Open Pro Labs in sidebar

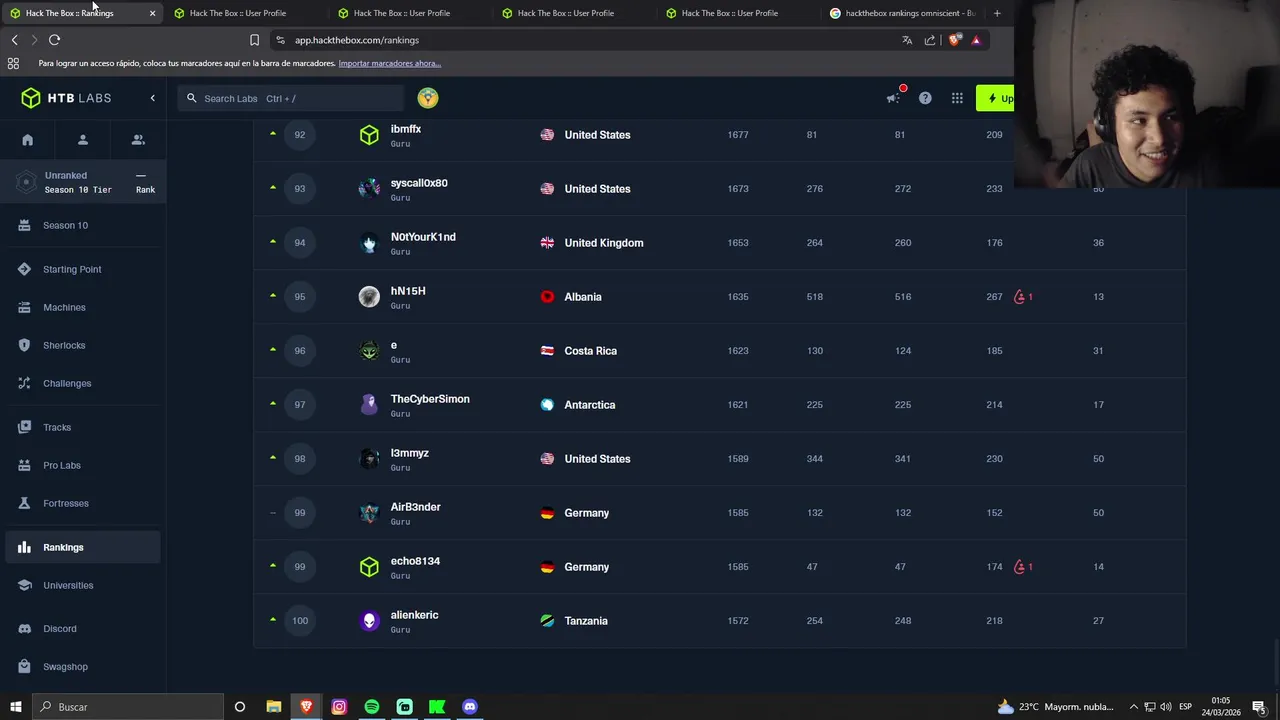tap(83, 465)
